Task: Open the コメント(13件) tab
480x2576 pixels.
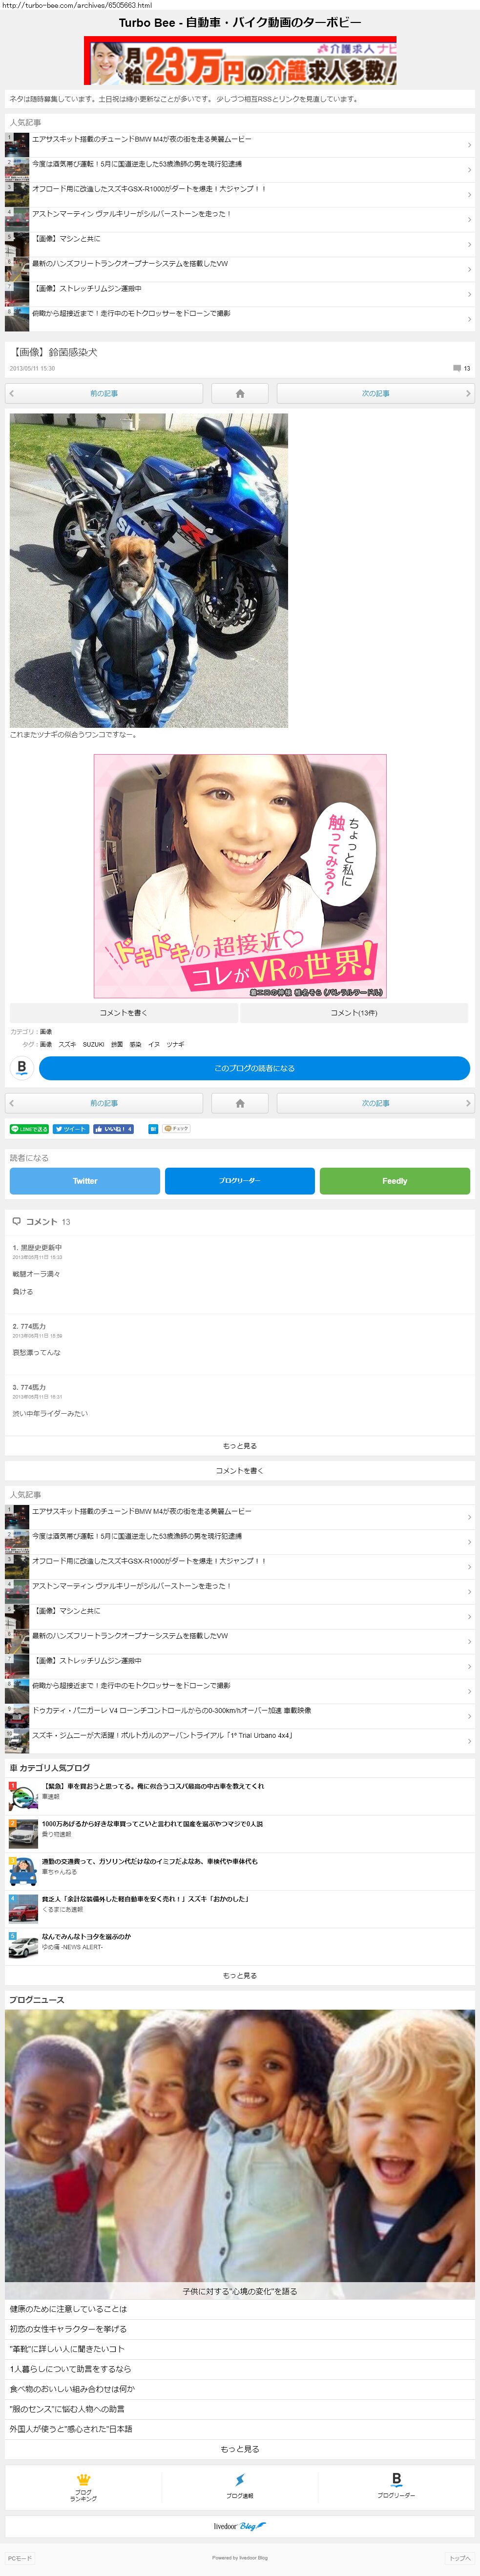Action: [x=354, y=1013]
